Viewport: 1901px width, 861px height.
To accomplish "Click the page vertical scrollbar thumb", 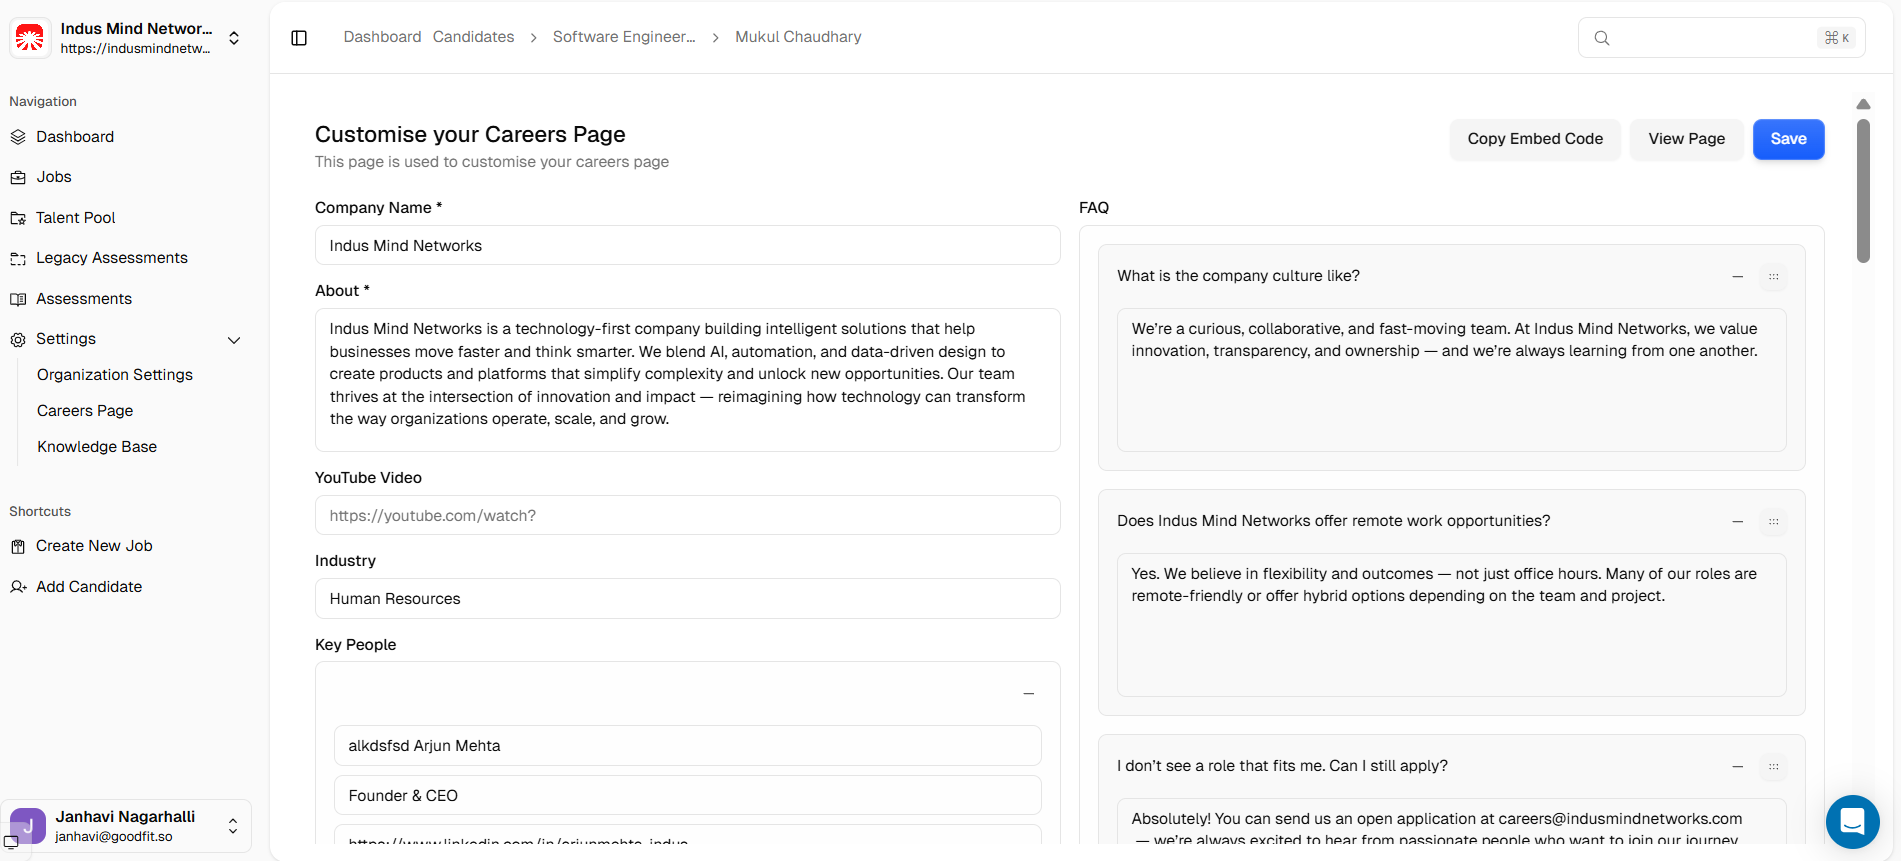I will (x=1863, y=190).
